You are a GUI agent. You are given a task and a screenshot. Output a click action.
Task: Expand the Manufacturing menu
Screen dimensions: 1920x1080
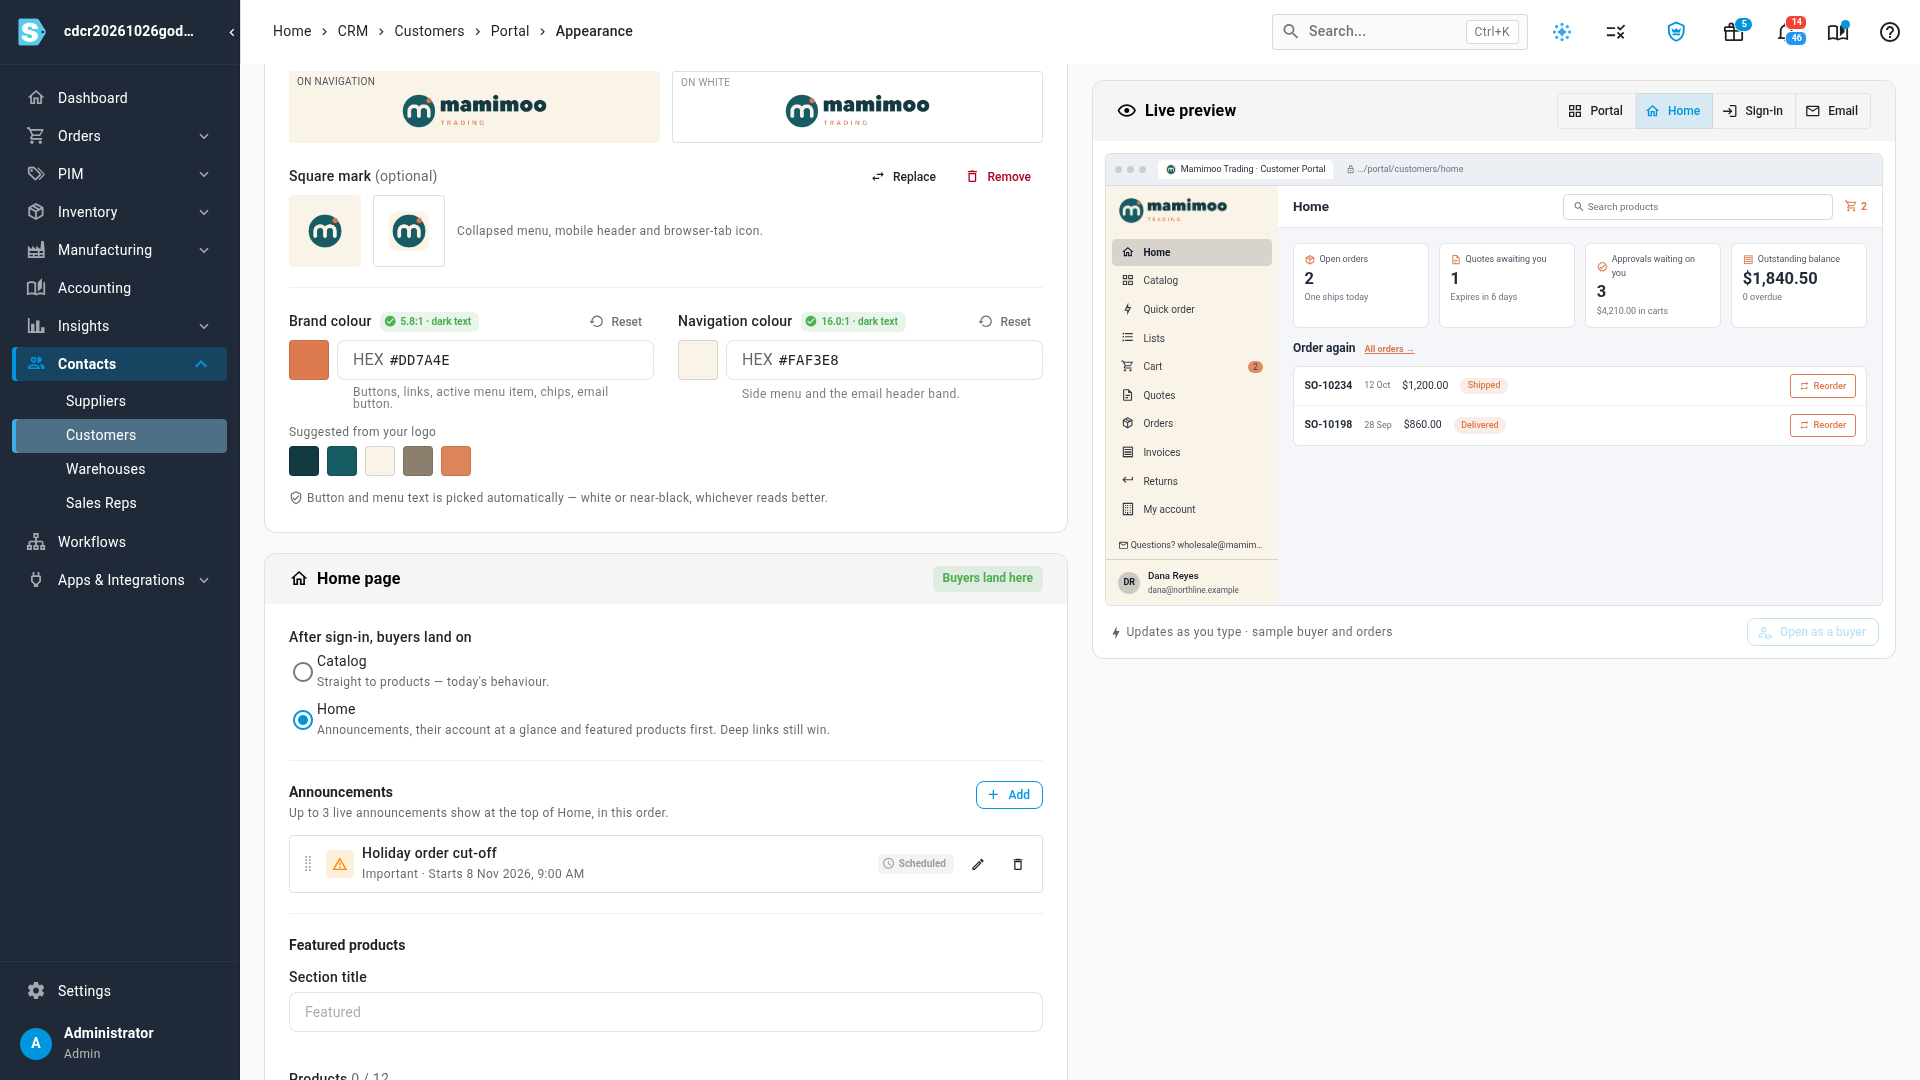pyautogui.click(x=204, y=250)
